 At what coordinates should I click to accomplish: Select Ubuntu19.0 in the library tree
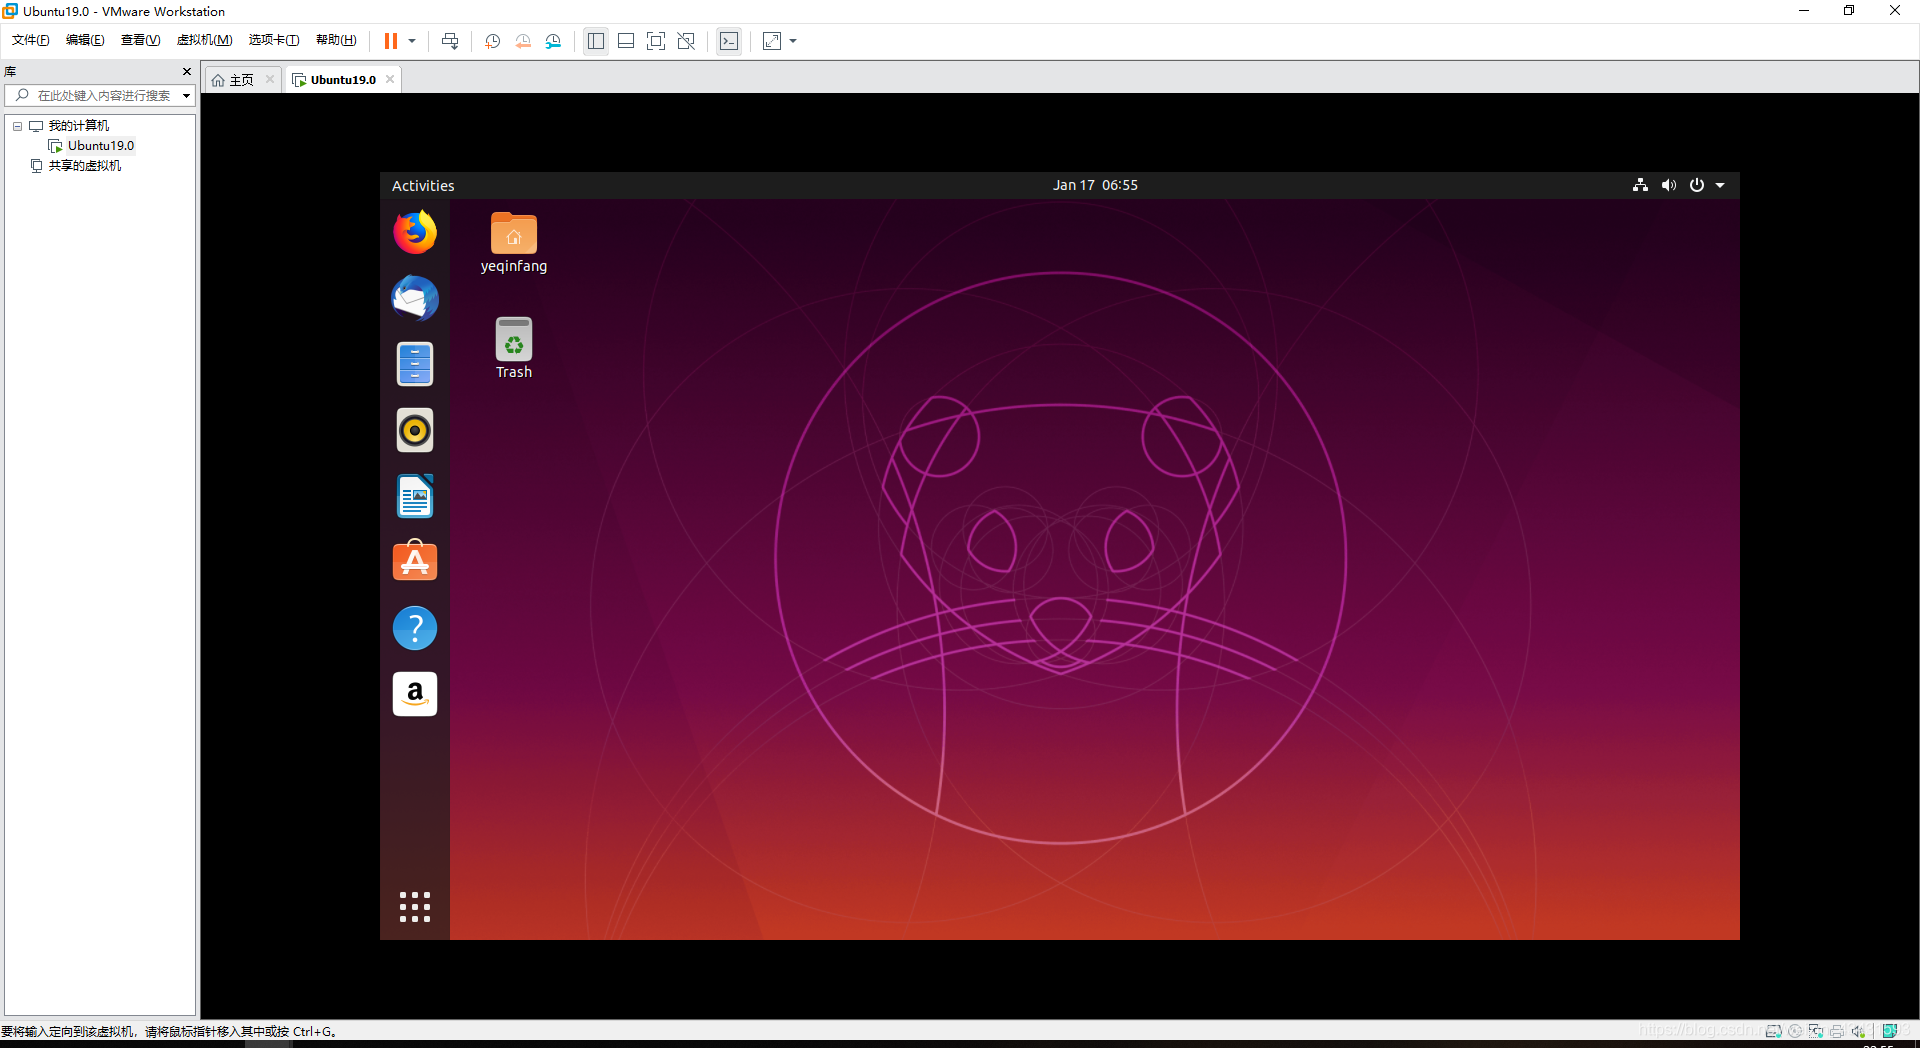pos(100,145)
